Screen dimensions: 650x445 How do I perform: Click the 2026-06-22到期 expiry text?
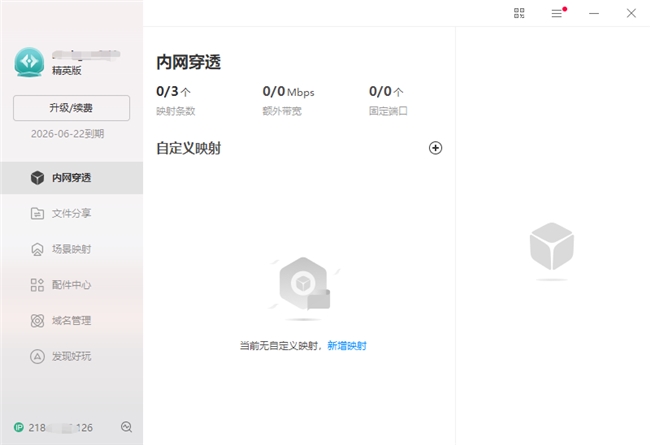point(68,134)
